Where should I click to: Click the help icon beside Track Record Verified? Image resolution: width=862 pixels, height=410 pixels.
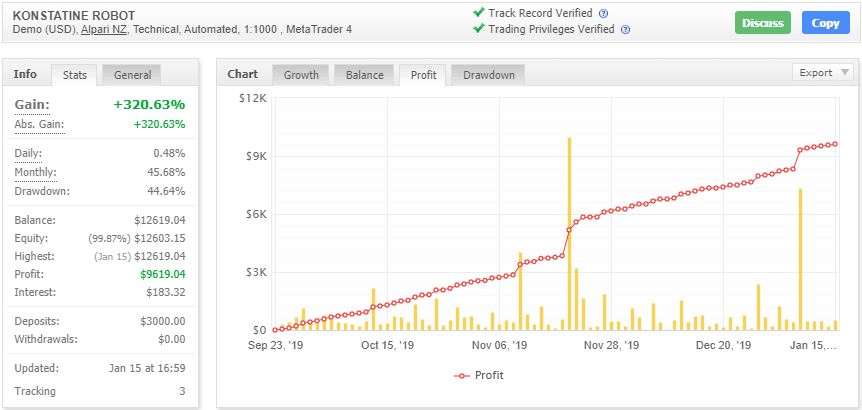coord(603,13)
